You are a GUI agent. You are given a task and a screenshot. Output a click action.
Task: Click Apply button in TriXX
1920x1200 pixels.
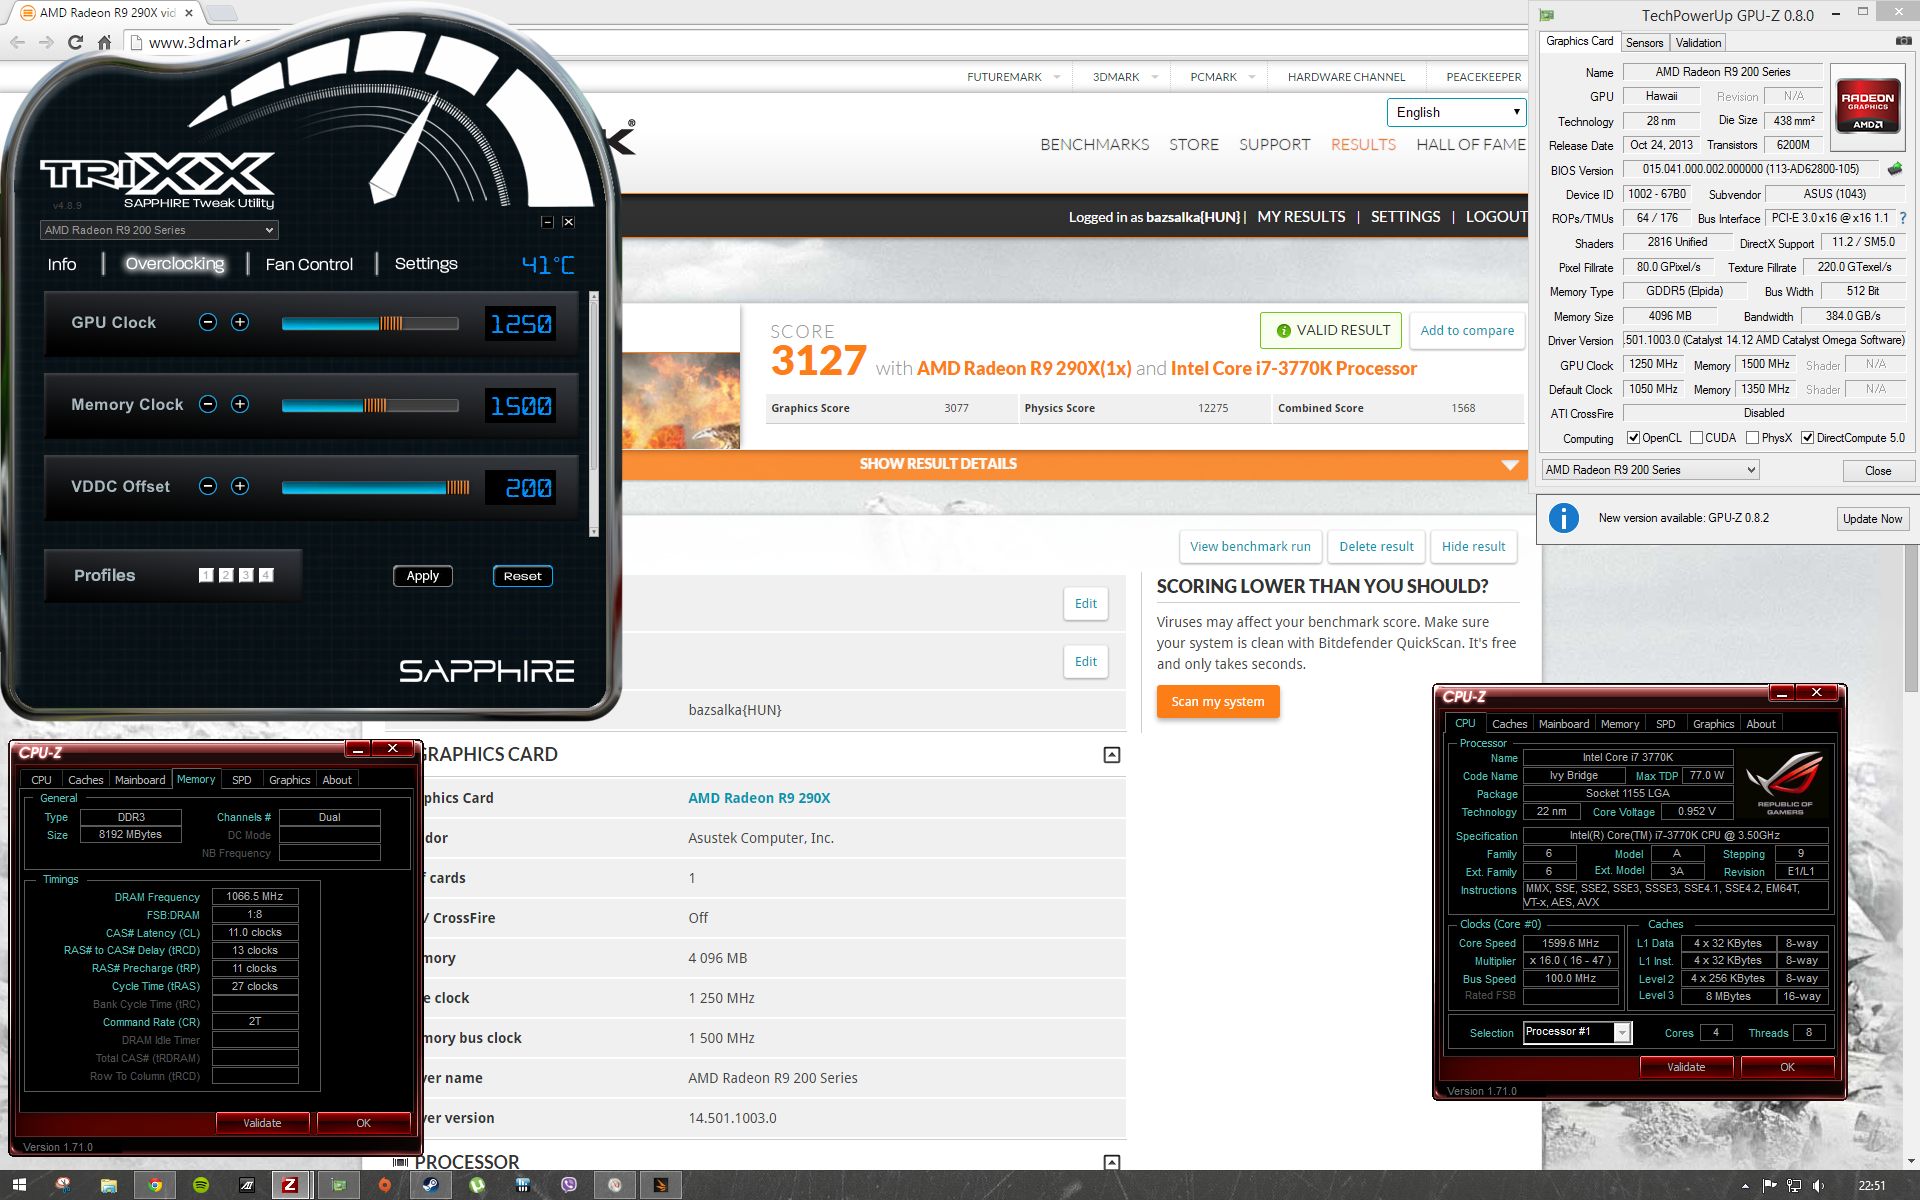point(422,576)
